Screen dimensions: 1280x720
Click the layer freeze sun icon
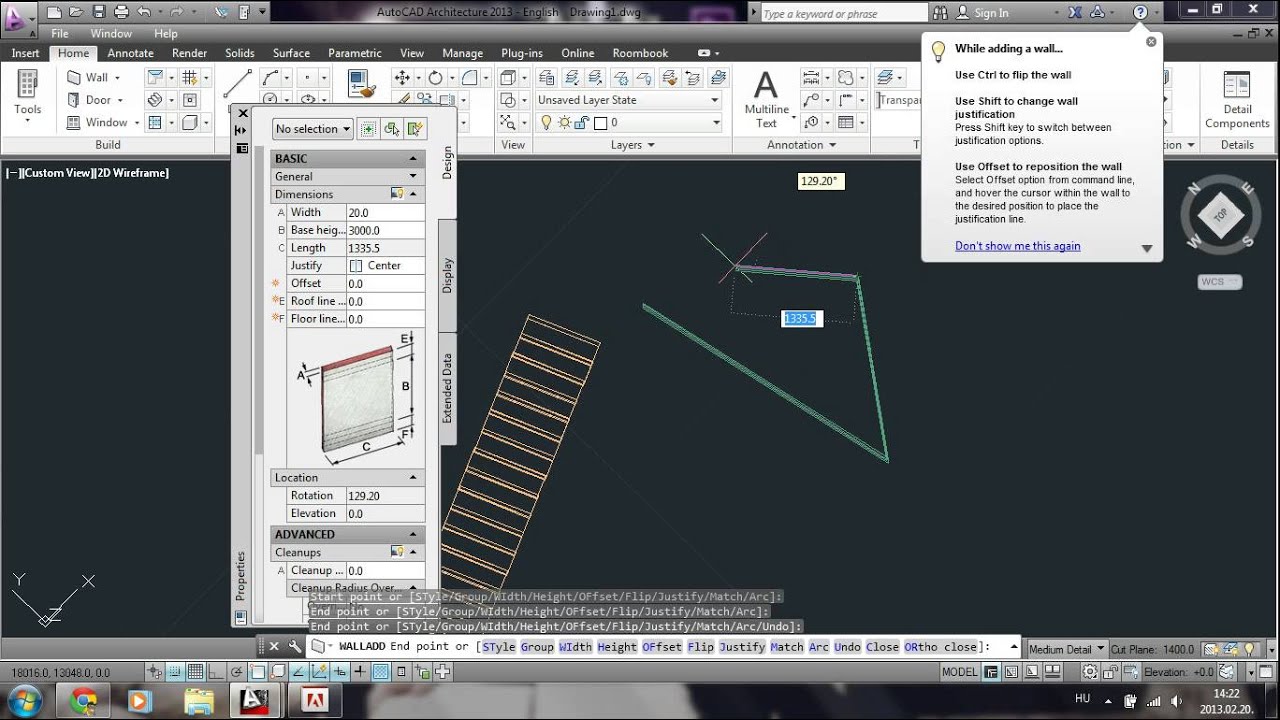[564, 122]
